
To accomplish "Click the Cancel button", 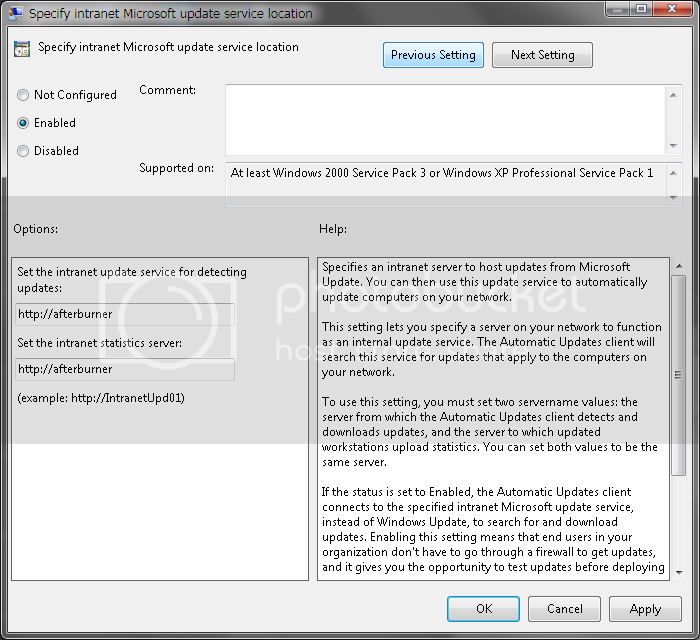I will pyautogui.click(x=564, y=609).
